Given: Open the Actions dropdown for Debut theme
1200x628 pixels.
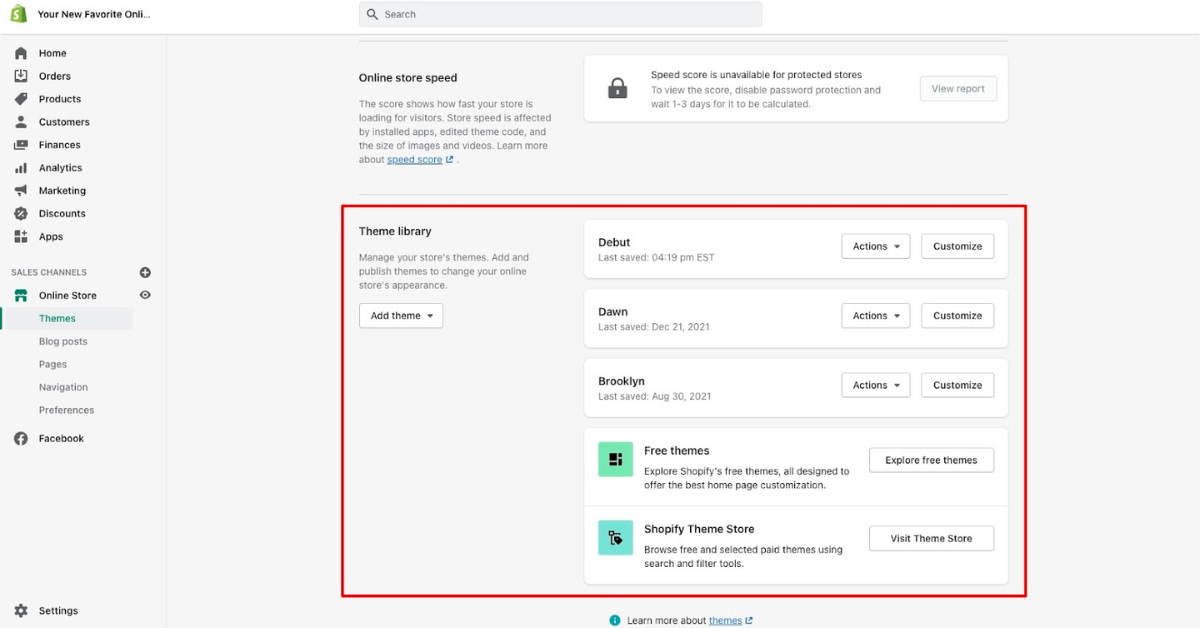Looking at the screenshot, I should click(875, 246).
